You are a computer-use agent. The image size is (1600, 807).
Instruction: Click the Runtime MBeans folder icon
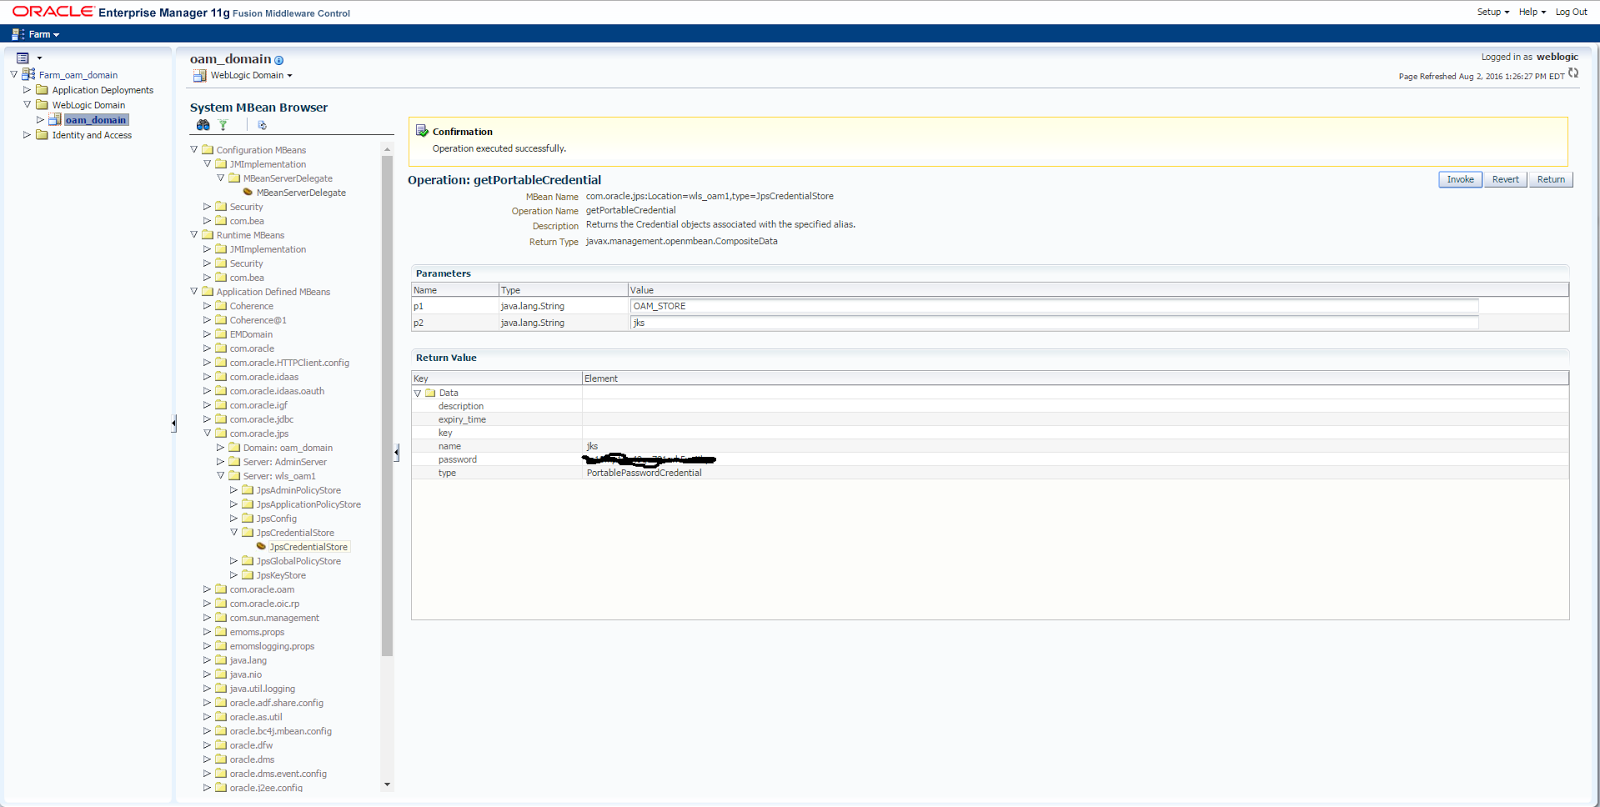click(208, 235)
